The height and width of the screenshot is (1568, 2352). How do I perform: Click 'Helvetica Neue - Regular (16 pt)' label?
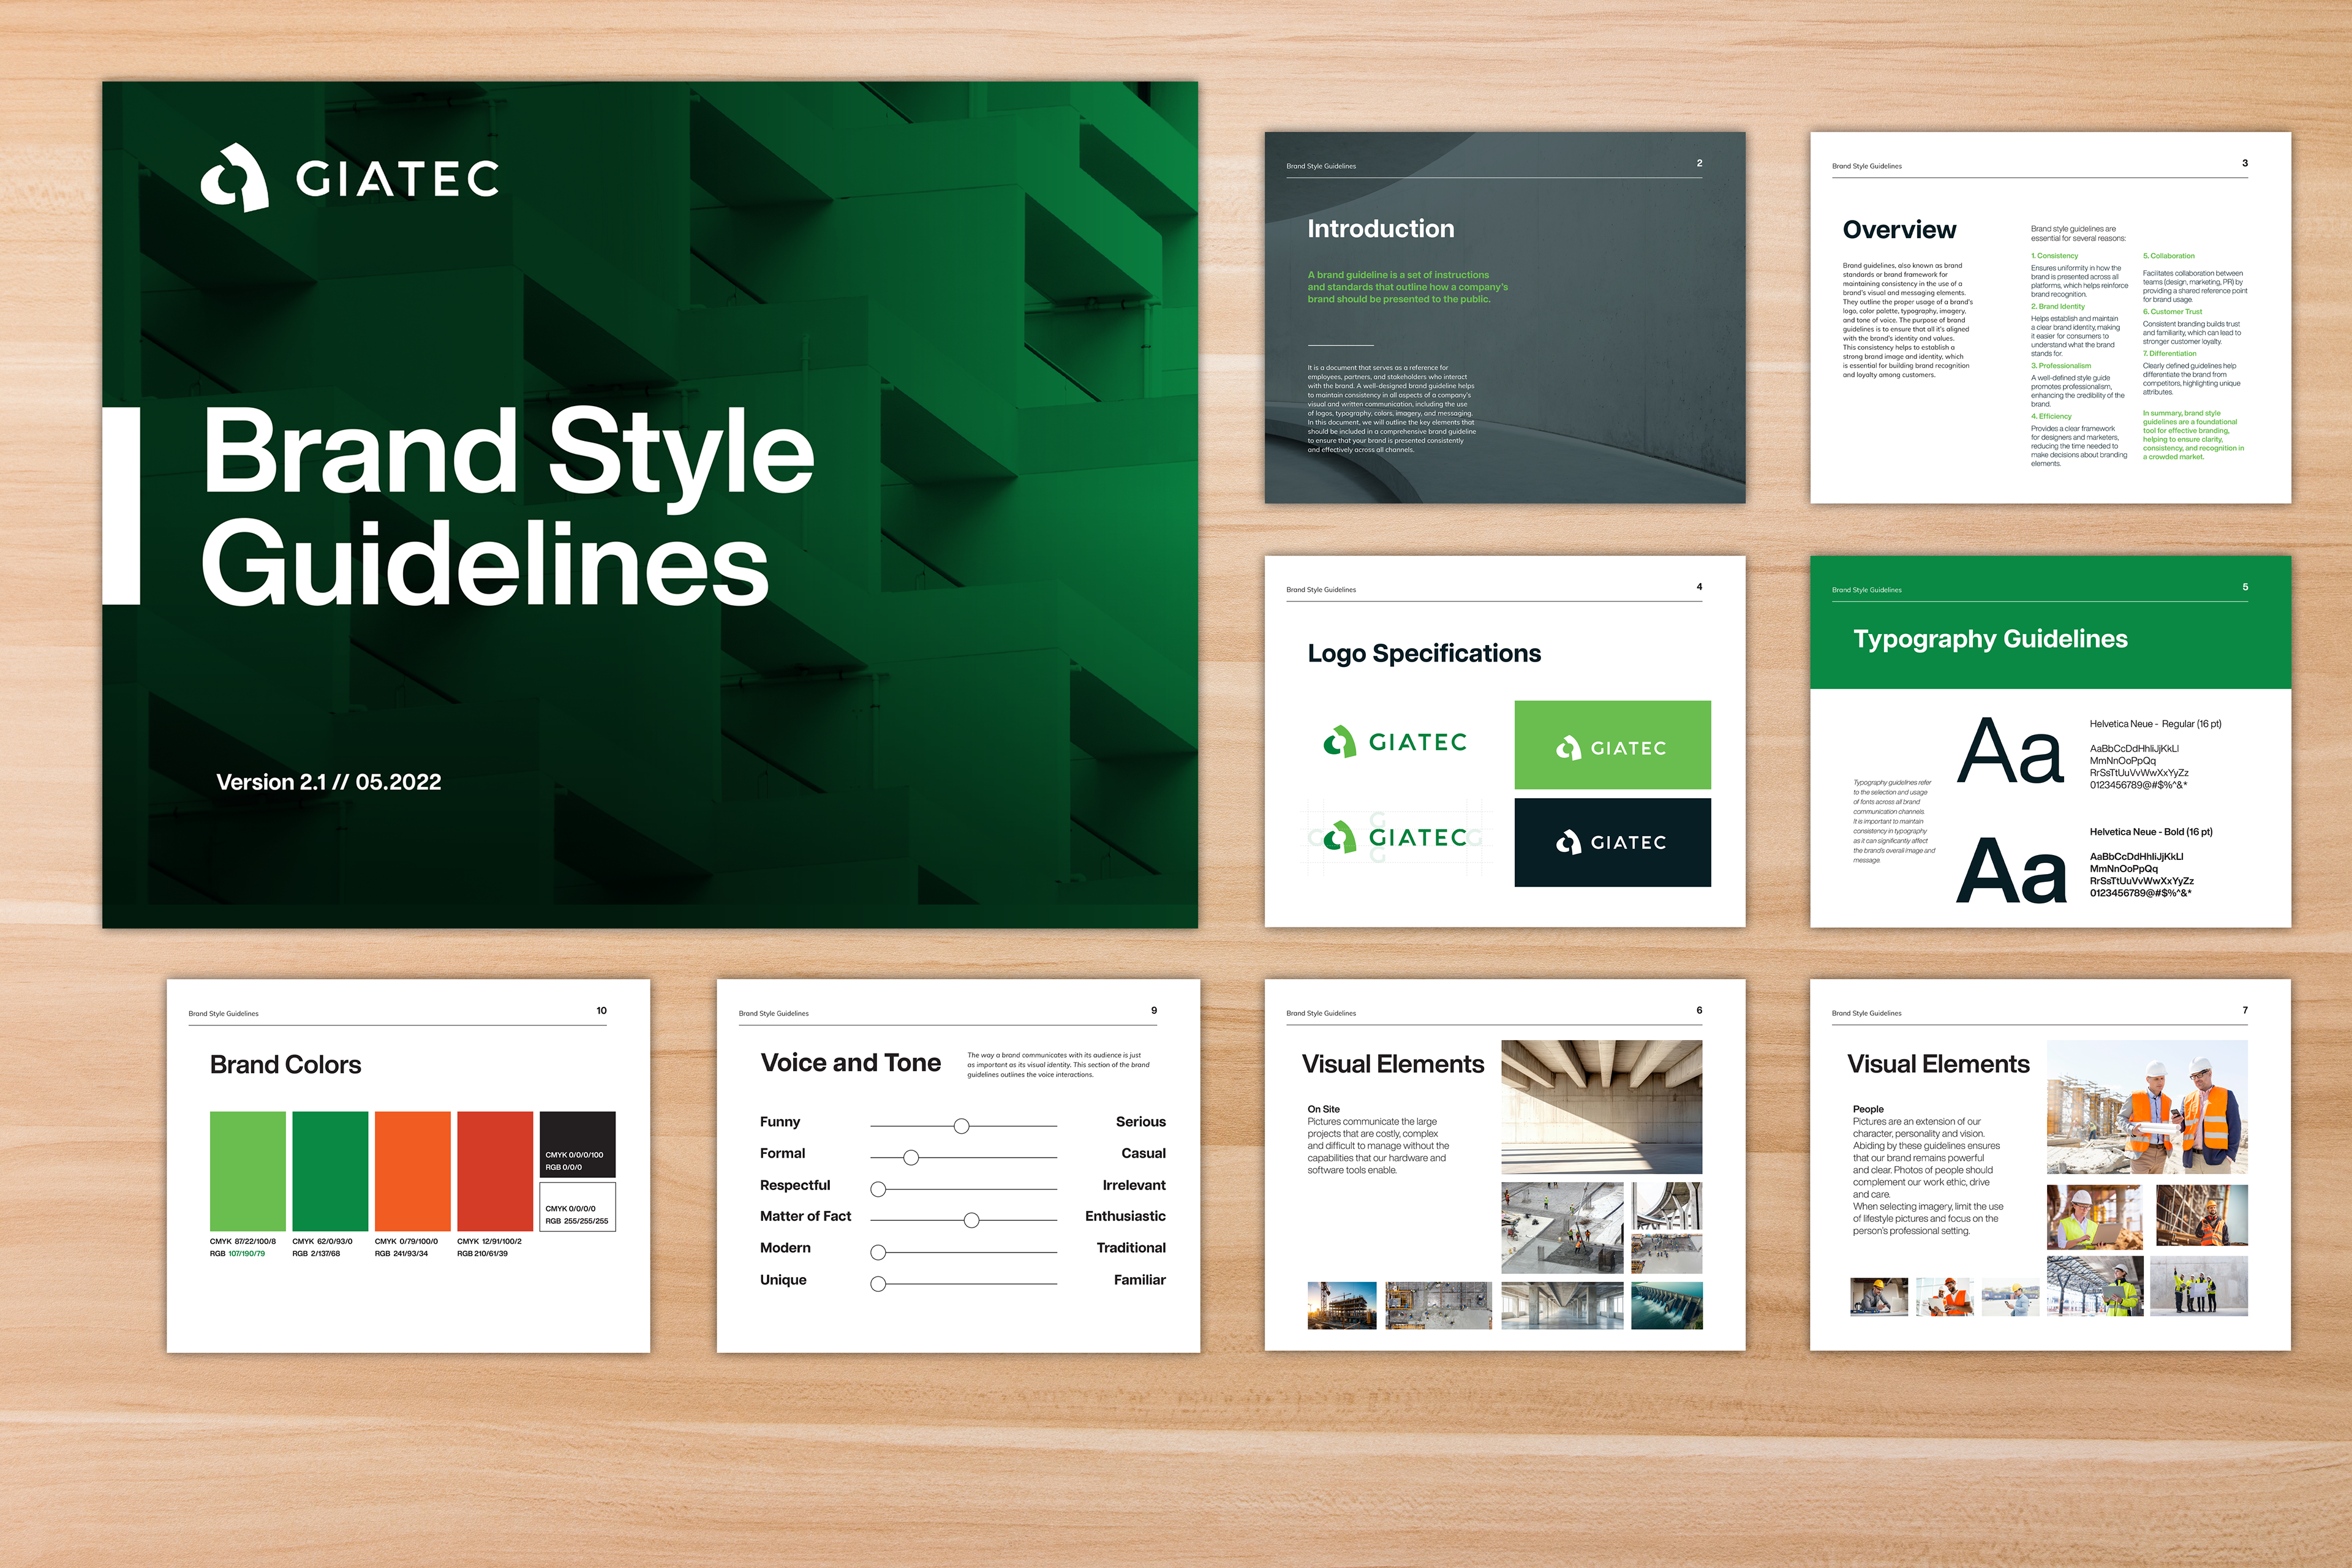coord(2155,724)
